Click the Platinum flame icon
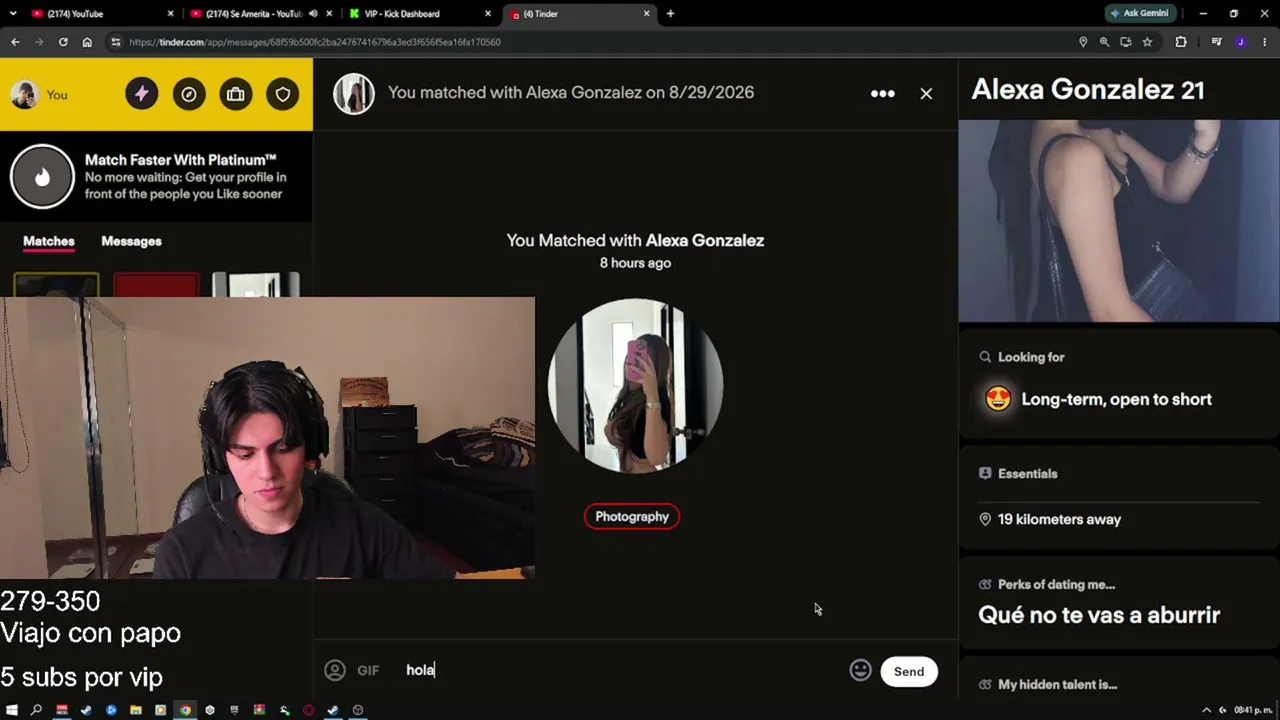 point(42,177)
